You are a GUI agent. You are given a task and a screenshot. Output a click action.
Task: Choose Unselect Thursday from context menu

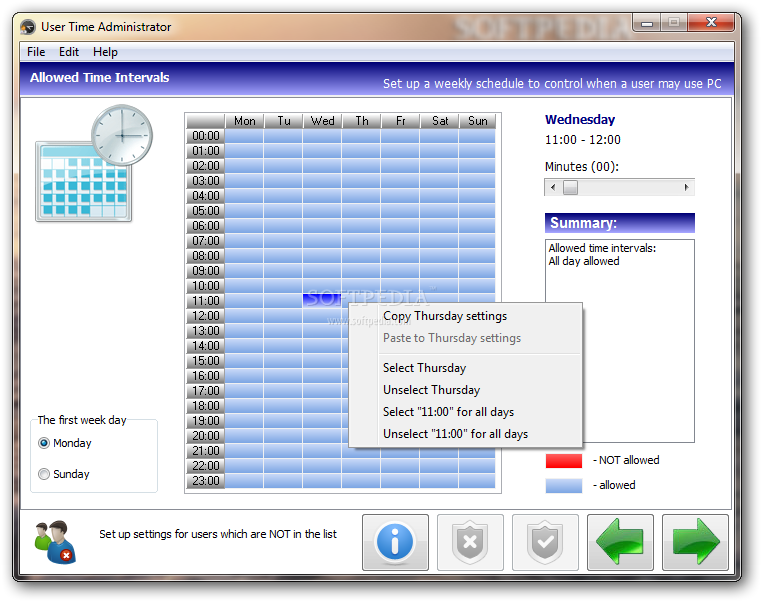point(466,390)
